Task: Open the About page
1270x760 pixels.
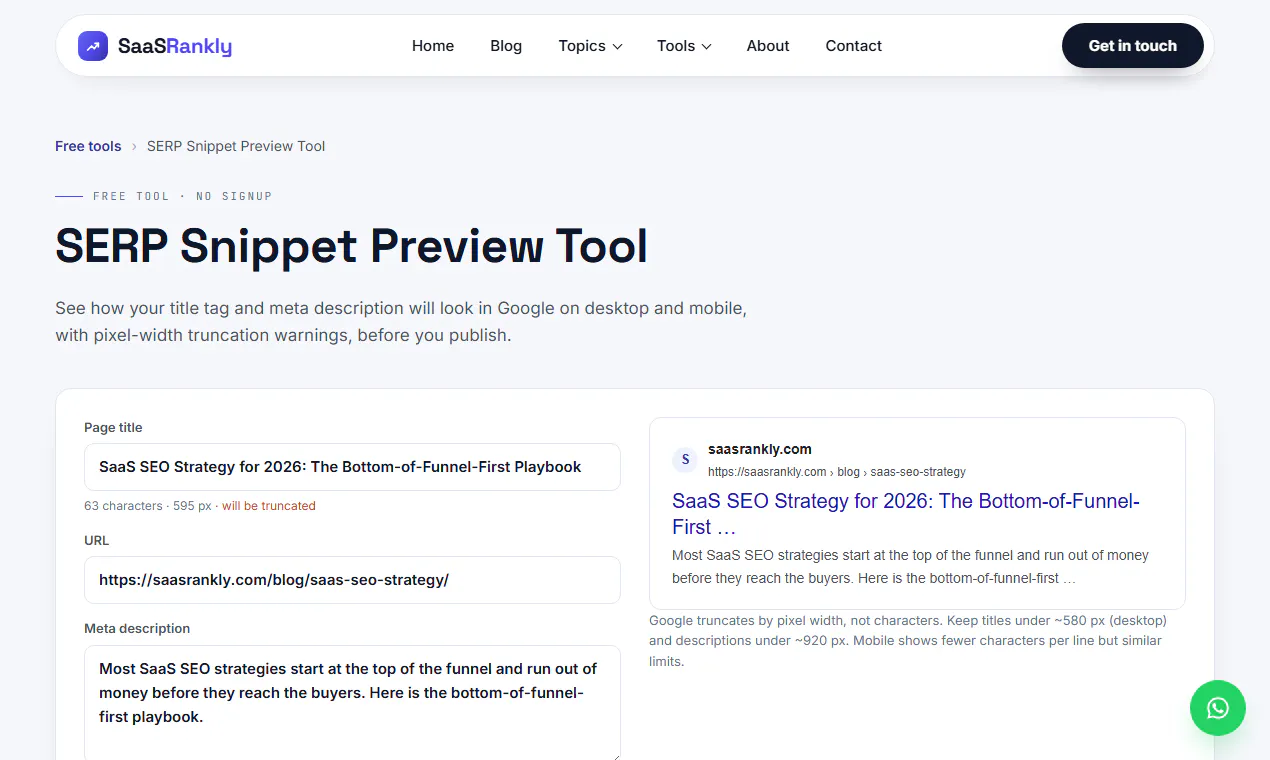Action: pos(768,46)
